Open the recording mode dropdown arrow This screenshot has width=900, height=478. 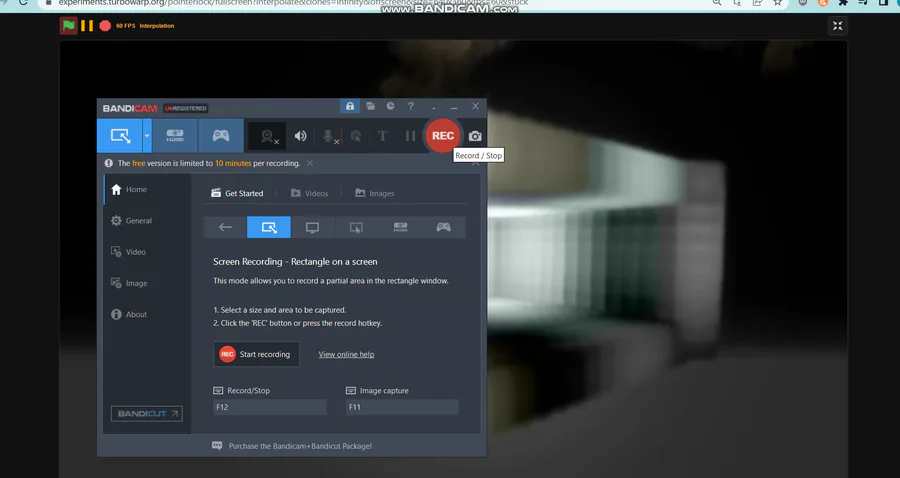[147, 136]
